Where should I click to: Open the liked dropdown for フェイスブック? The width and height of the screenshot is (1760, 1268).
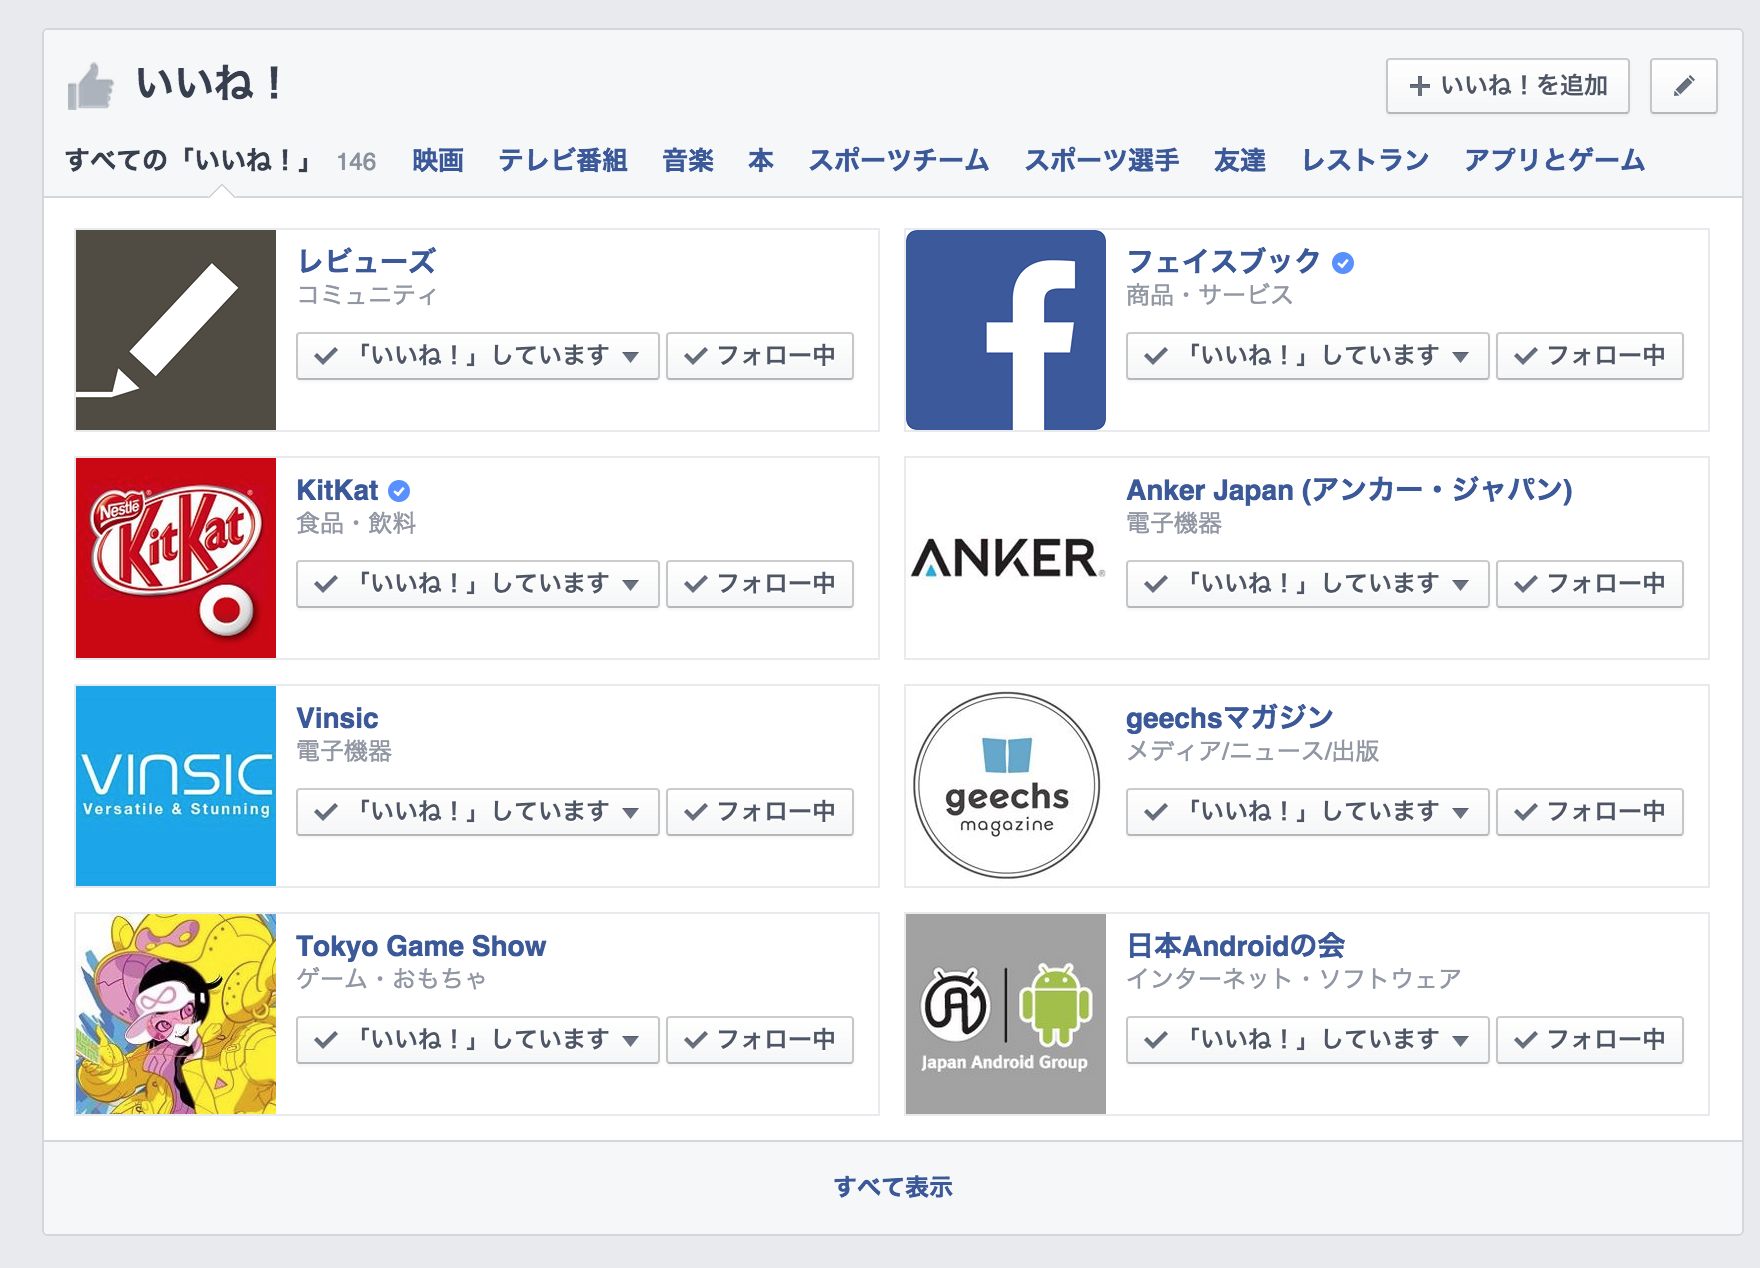pyautogui.click(x=1308, y=356)
